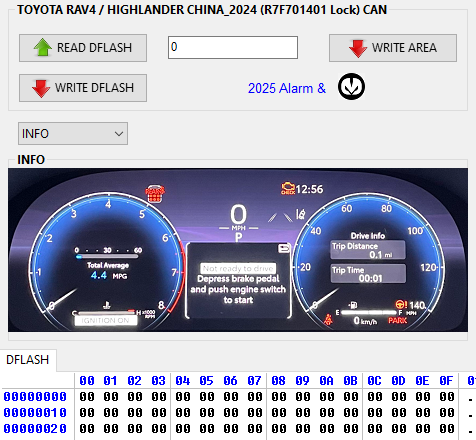Click the fuel pump icon on gauge
Screen dimensions: 476x440
coord(353,305)
